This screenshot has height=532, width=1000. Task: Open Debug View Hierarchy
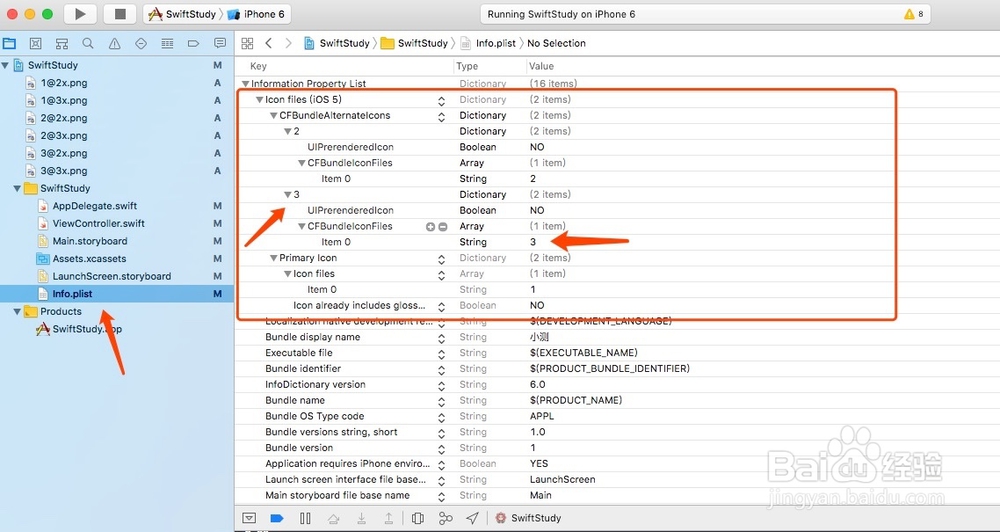pos(418,518)
